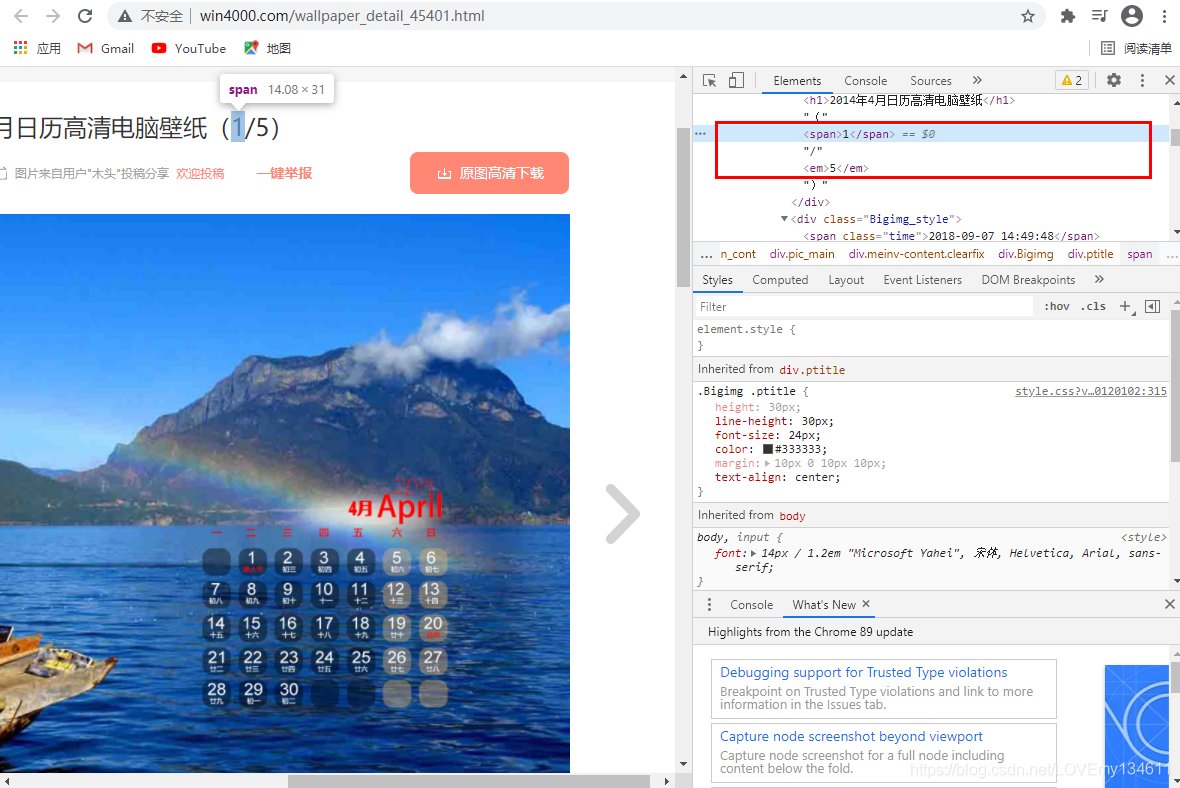Screen dimensions: 1180x788
Task: Open the extensions puzzle icon
Action: click(1067, 16)
